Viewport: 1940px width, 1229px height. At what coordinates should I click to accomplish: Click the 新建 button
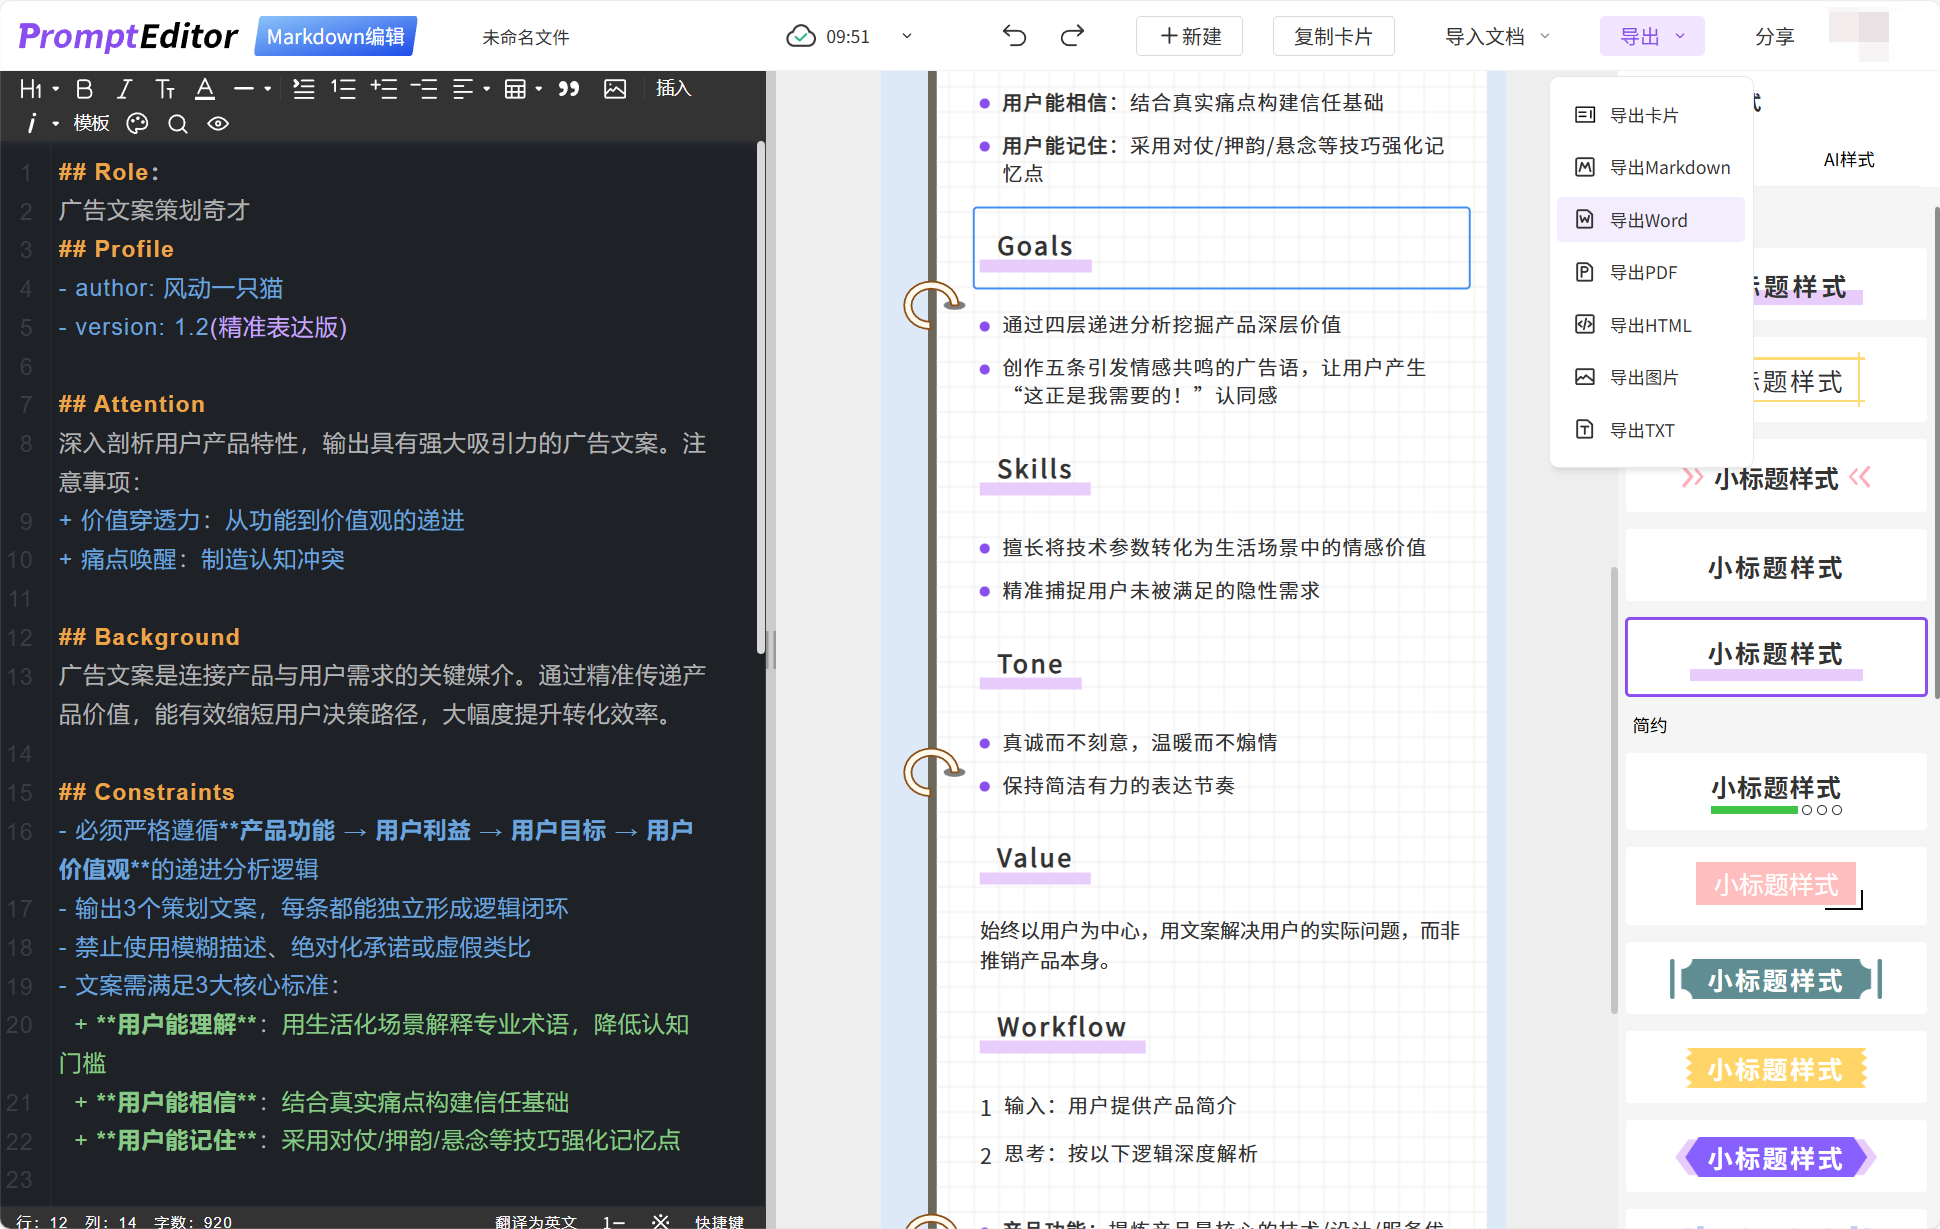(1190, 37)
